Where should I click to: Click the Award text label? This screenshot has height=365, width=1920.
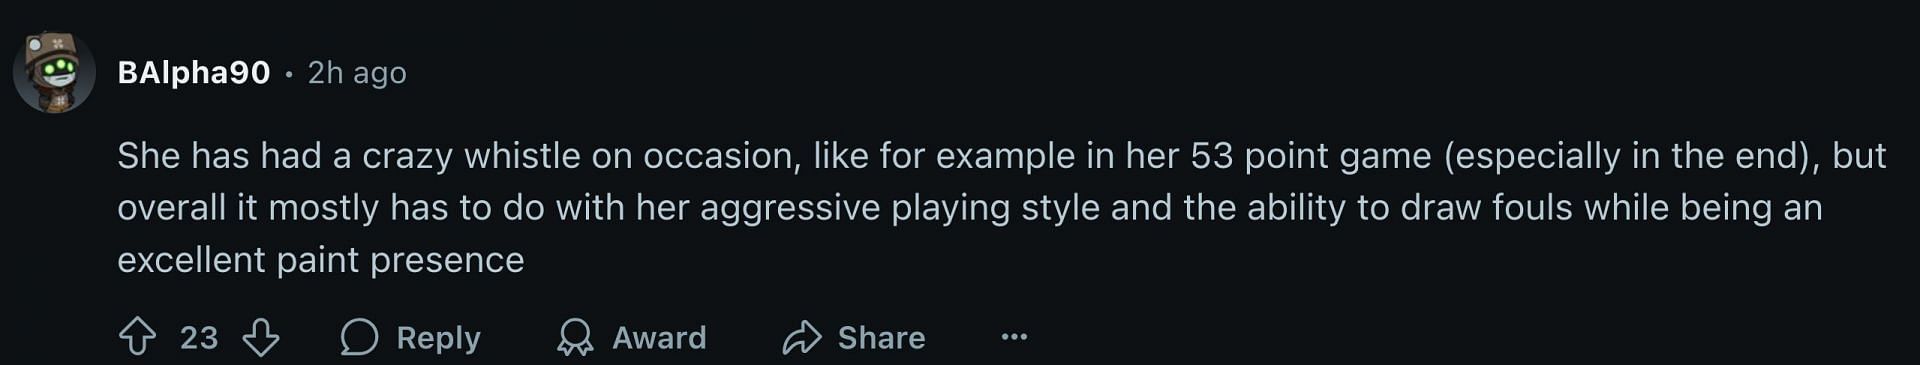pyautogui.click(x=659, y=338)
